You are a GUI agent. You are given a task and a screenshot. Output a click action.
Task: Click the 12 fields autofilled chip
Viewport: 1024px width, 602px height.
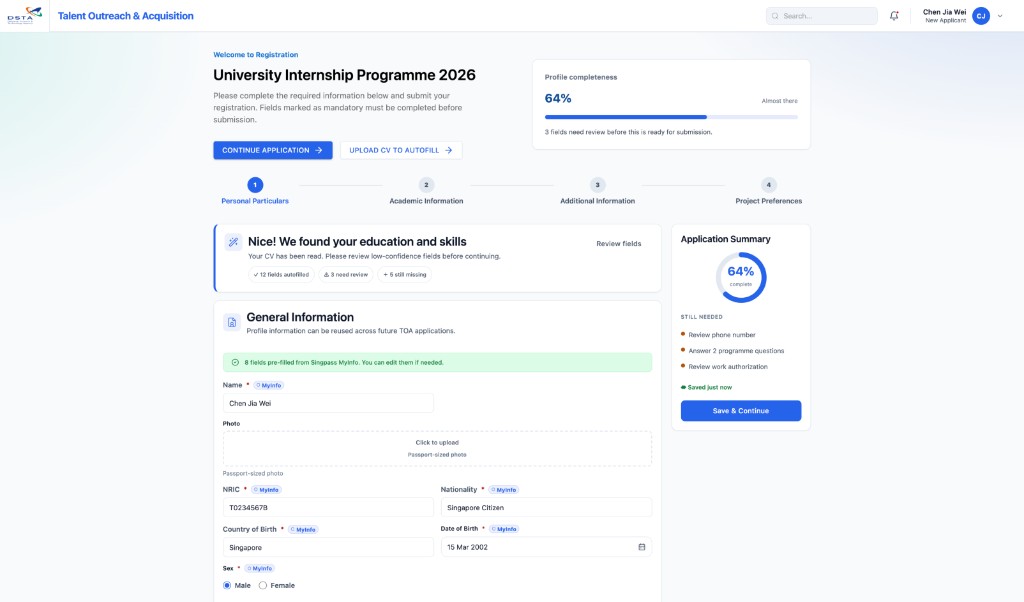tap(281, 275)
